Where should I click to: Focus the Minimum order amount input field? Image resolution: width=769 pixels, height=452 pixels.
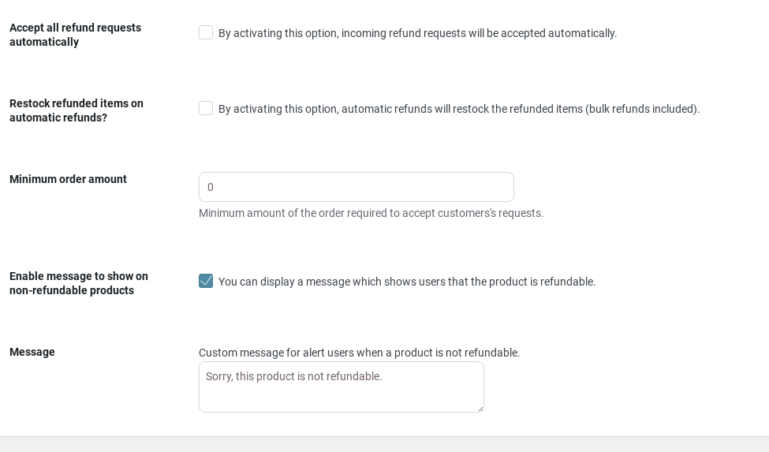click(x=356, y=187)
